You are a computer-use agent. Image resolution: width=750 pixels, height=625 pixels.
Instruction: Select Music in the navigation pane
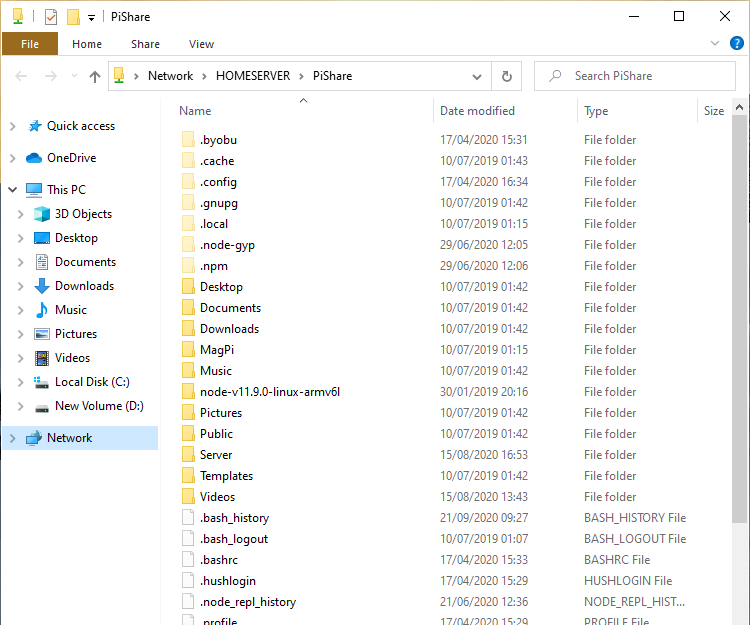[x=71, y=309]
